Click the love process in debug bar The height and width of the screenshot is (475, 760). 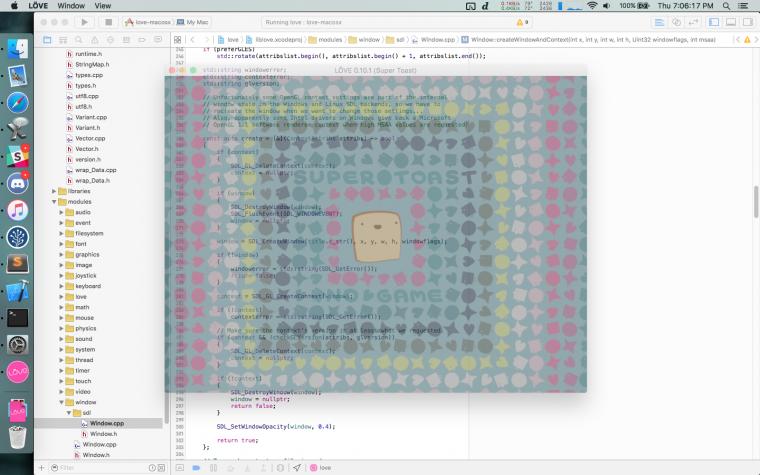tap(320, 468)
